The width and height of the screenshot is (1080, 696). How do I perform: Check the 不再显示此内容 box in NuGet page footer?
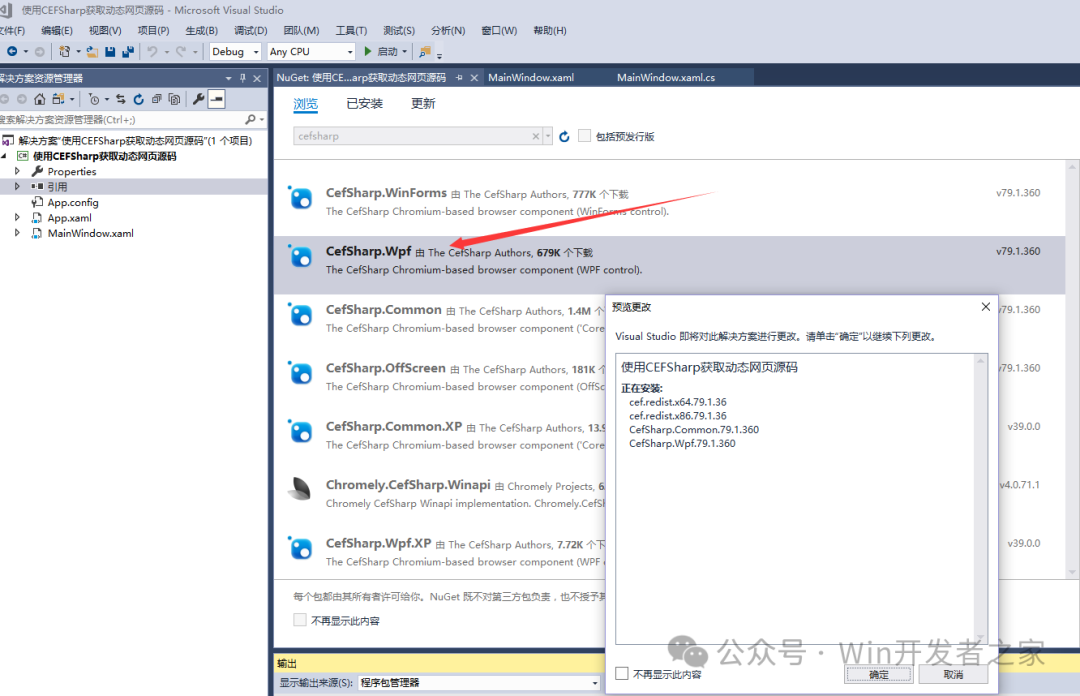[300, 620]
